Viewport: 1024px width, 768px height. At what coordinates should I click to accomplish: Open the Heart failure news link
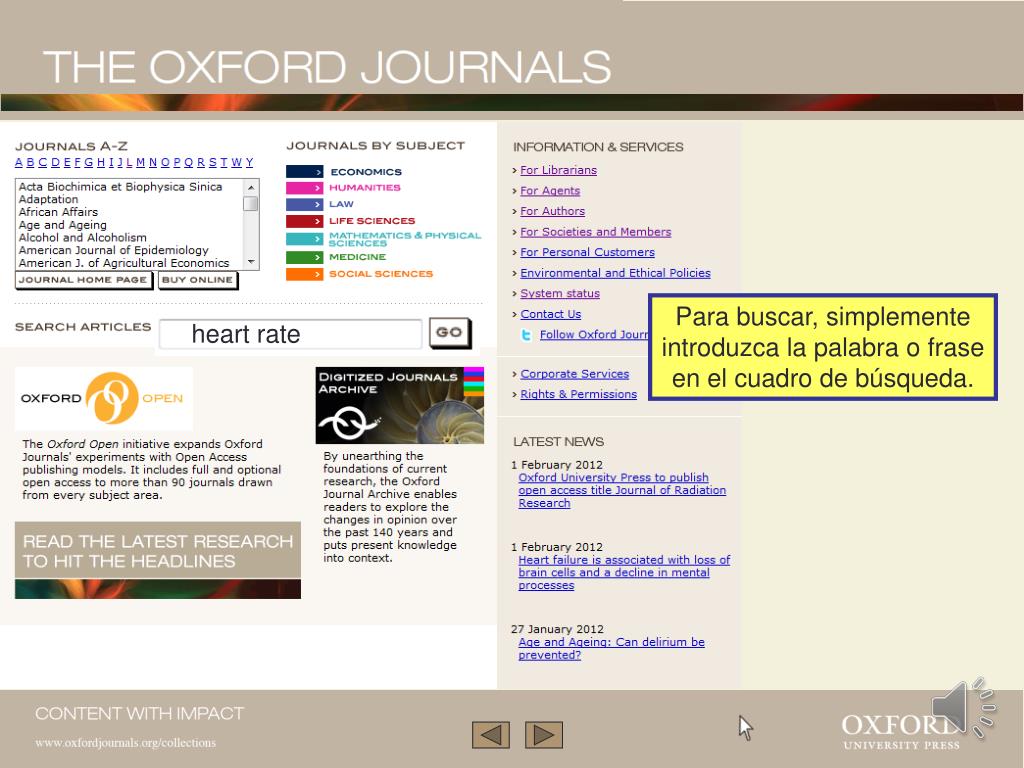point(624,573)
